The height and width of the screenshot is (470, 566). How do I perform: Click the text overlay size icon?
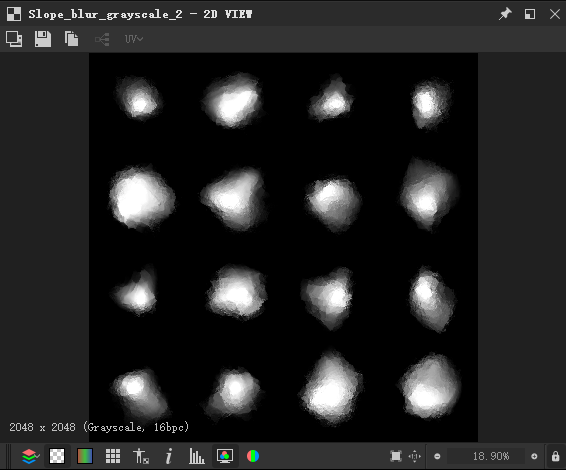pos(141,456)
